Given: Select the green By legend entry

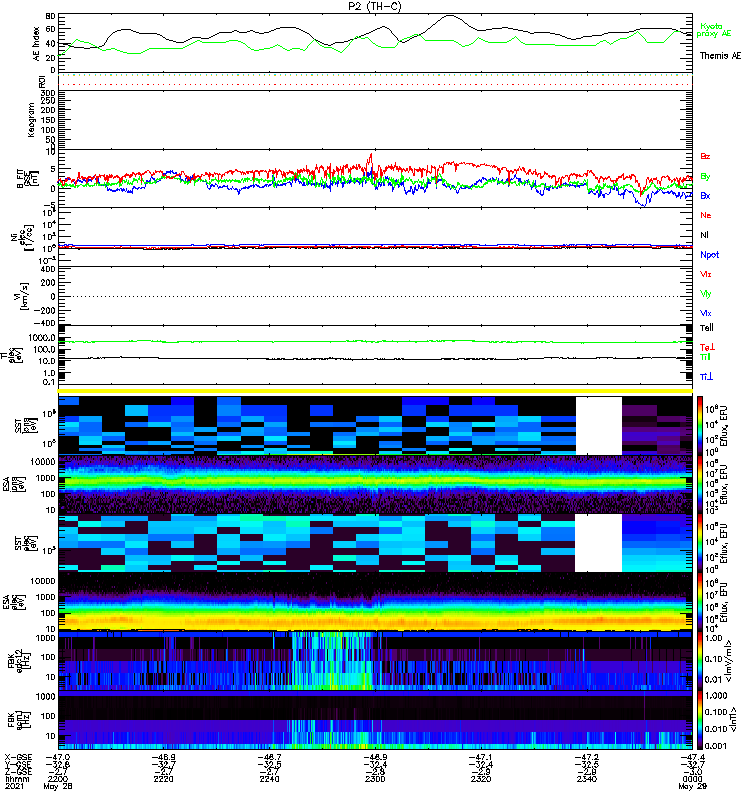Looking at the screenshot, I should pyautogui.click(x=705, y=177).
